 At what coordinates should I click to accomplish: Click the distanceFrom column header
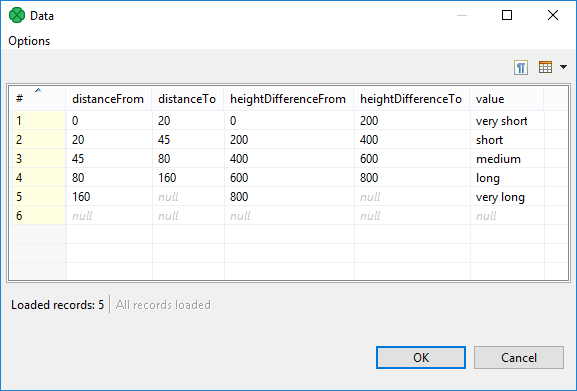[109, 99]
